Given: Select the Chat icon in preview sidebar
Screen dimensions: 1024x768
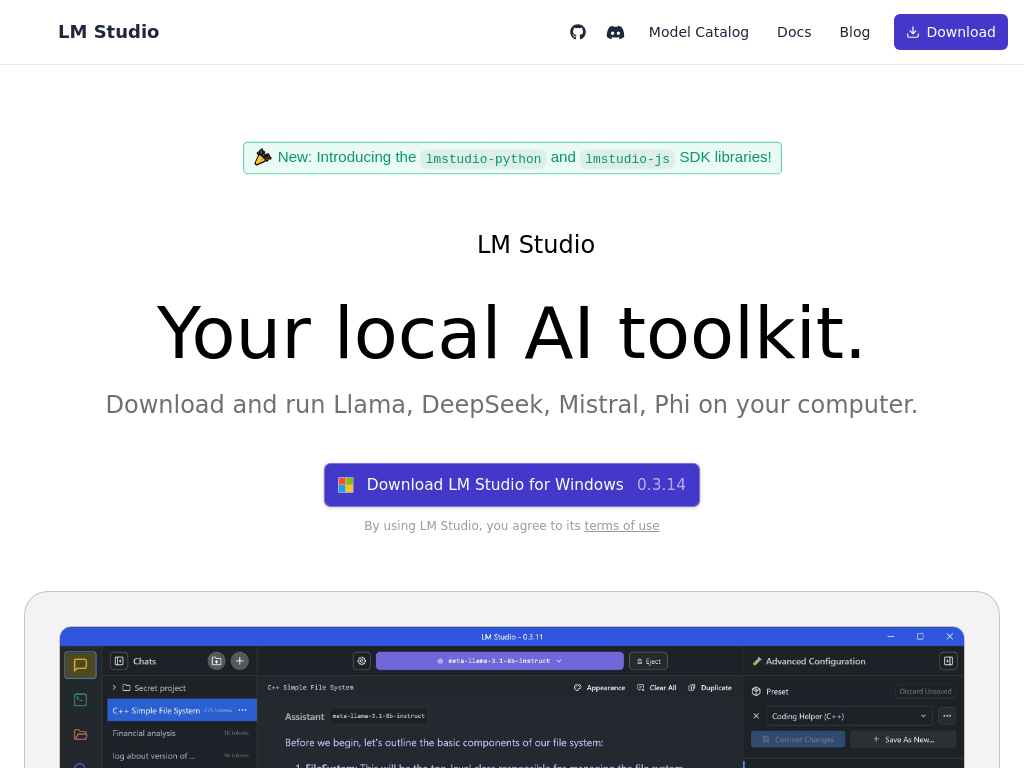Looking at the screenshot, I should pos(80,665).
